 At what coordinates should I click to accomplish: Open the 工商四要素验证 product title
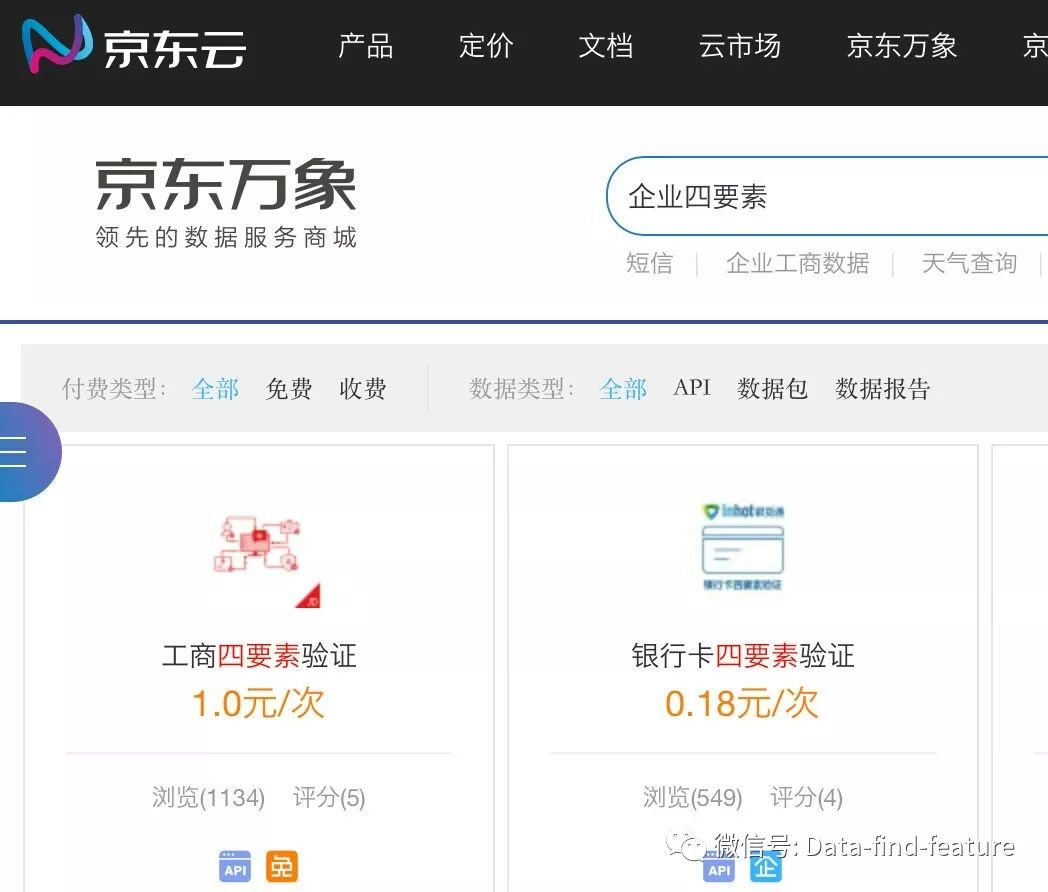[259, 655]
